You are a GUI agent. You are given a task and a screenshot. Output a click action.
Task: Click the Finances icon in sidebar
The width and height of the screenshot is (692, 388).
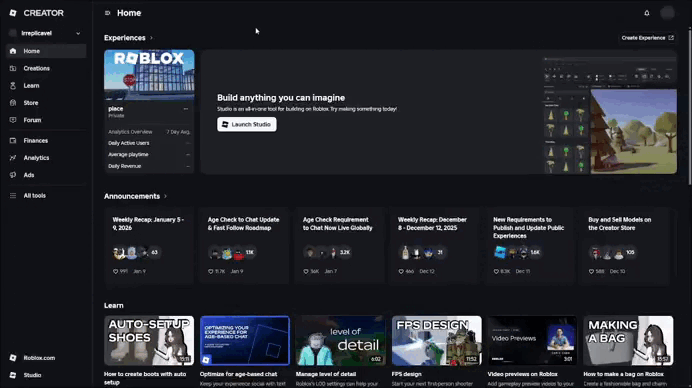click(x=13, y=140)
